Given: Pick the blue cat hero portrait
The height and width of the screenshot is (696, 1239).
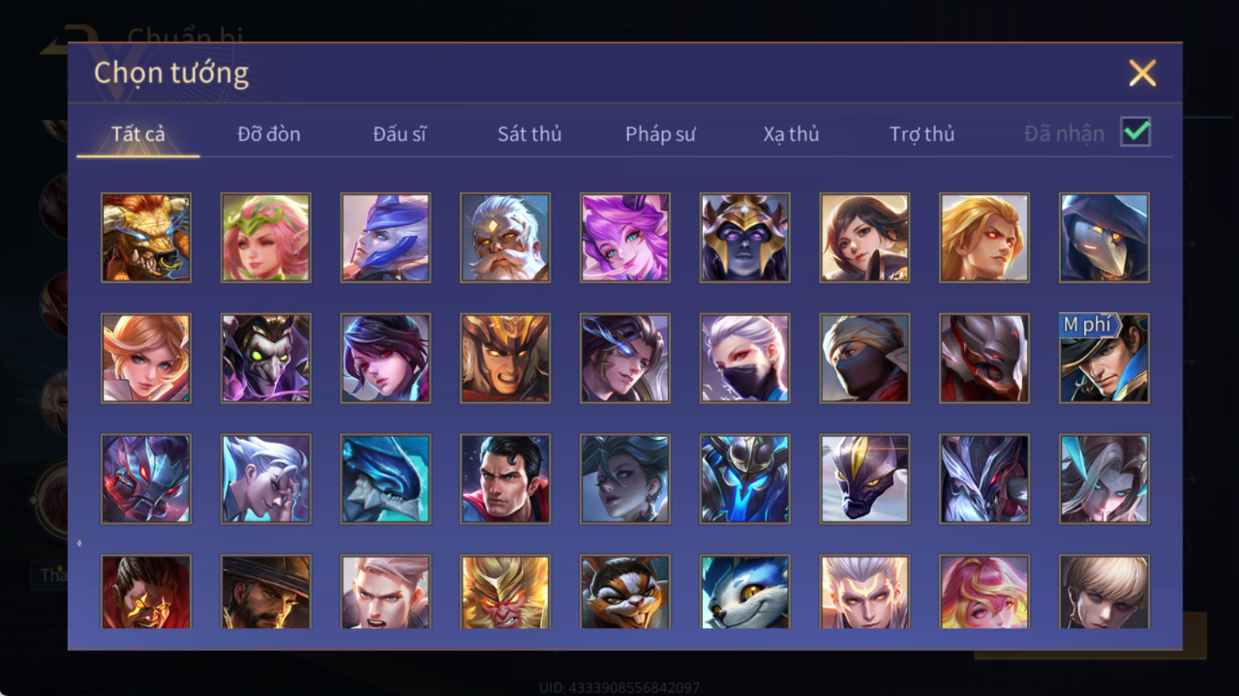Looking at the screenshot, I should 745,592.
